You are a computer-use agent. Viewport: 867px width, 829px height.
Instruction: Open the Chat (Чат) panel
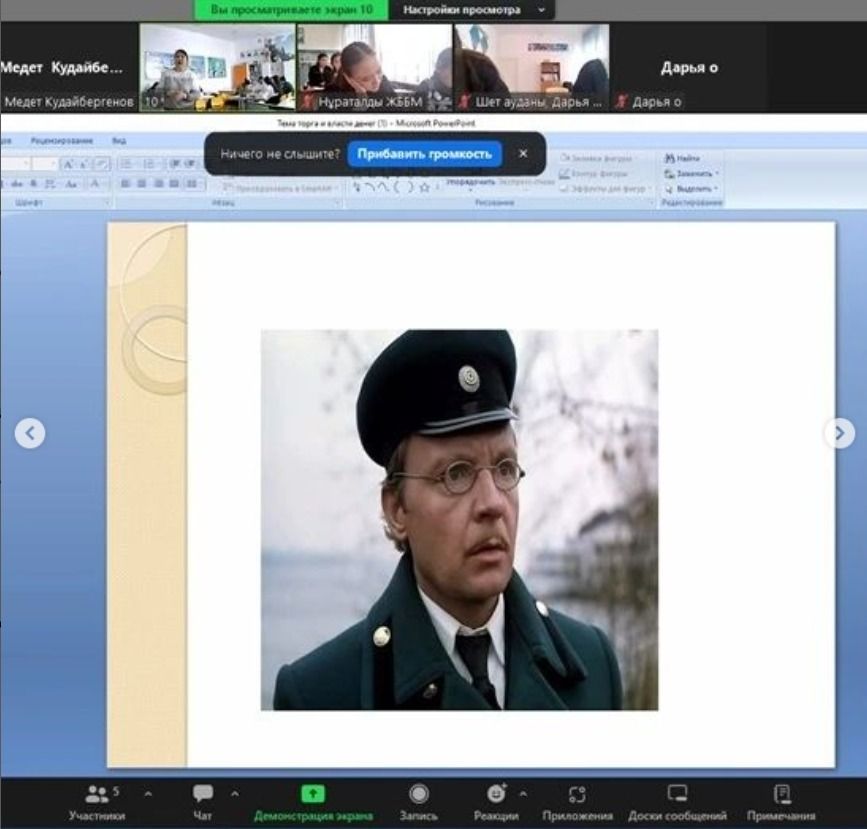coord(203,794)
